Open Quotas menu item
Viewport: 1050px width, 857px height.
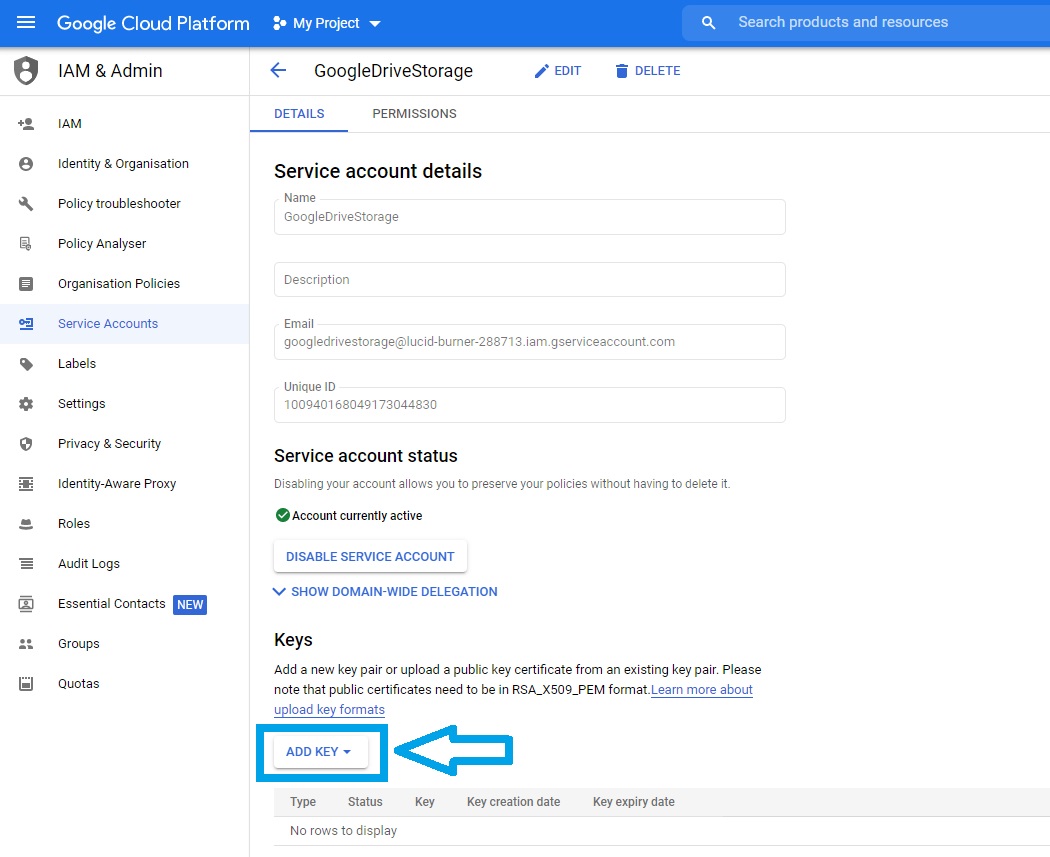(x=125, y=684)
